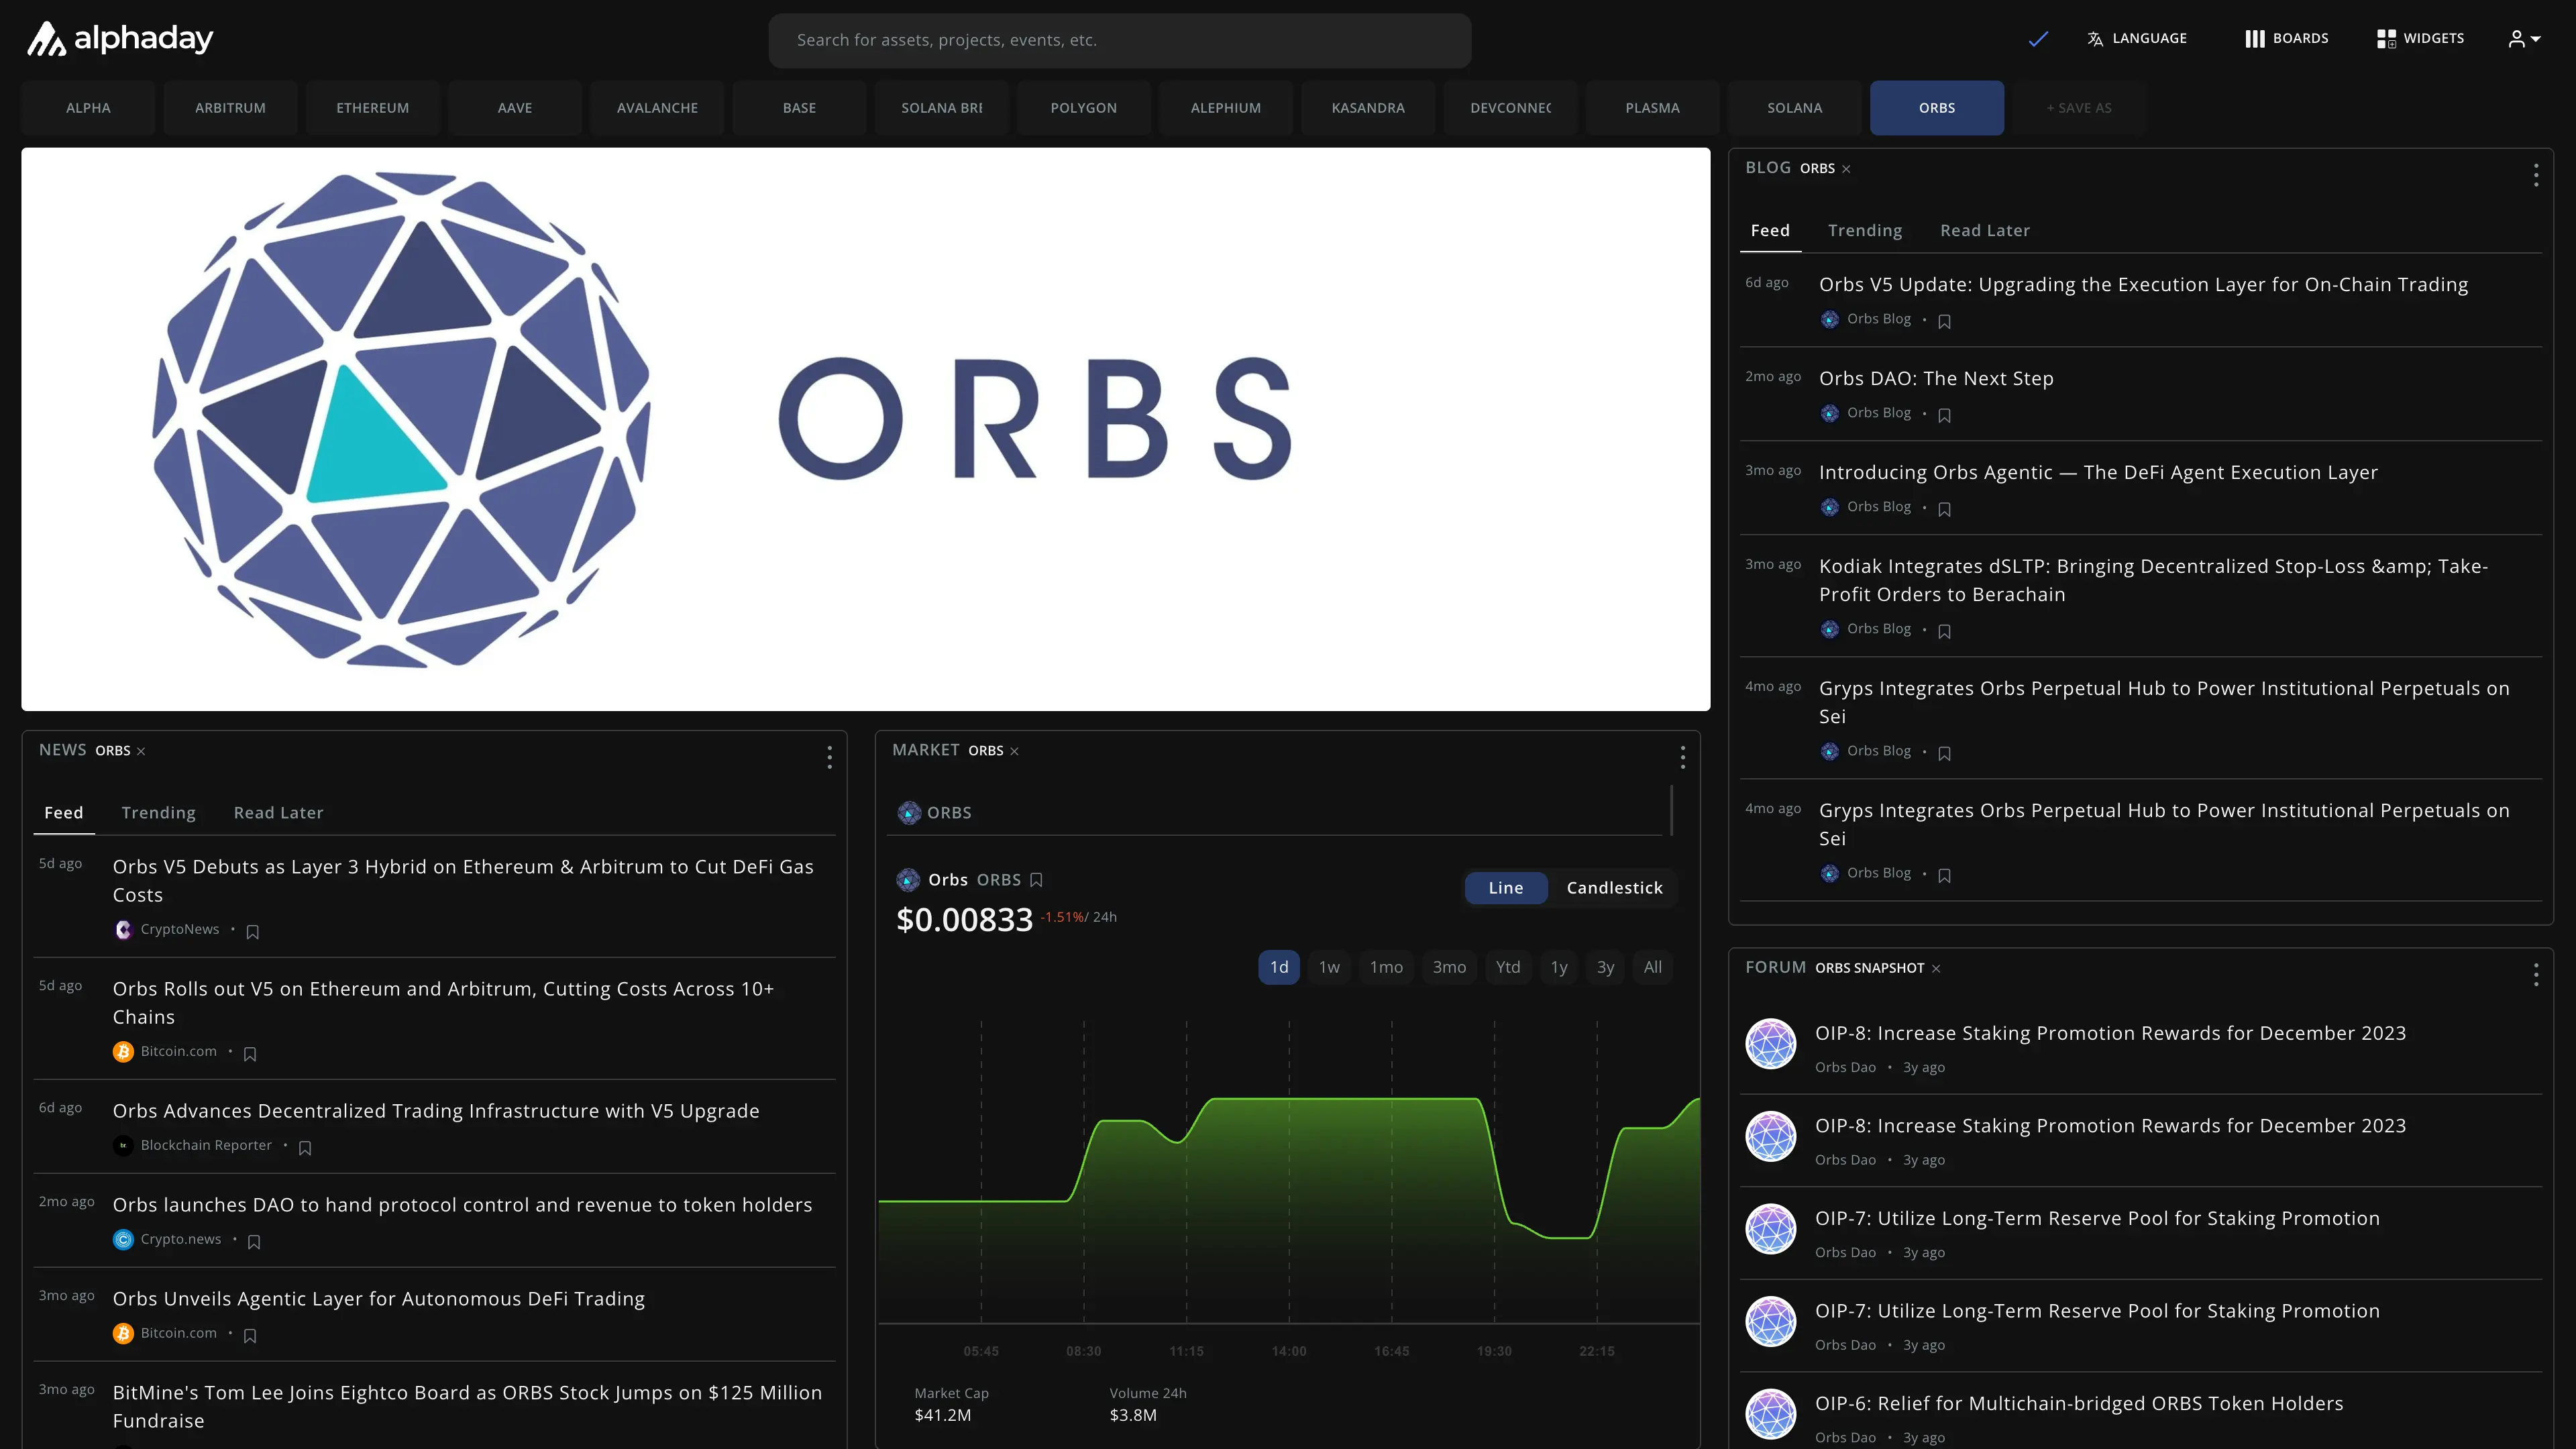2576x1449 pixels.
Task: Set chart range to 1w
Action: 1329,967
